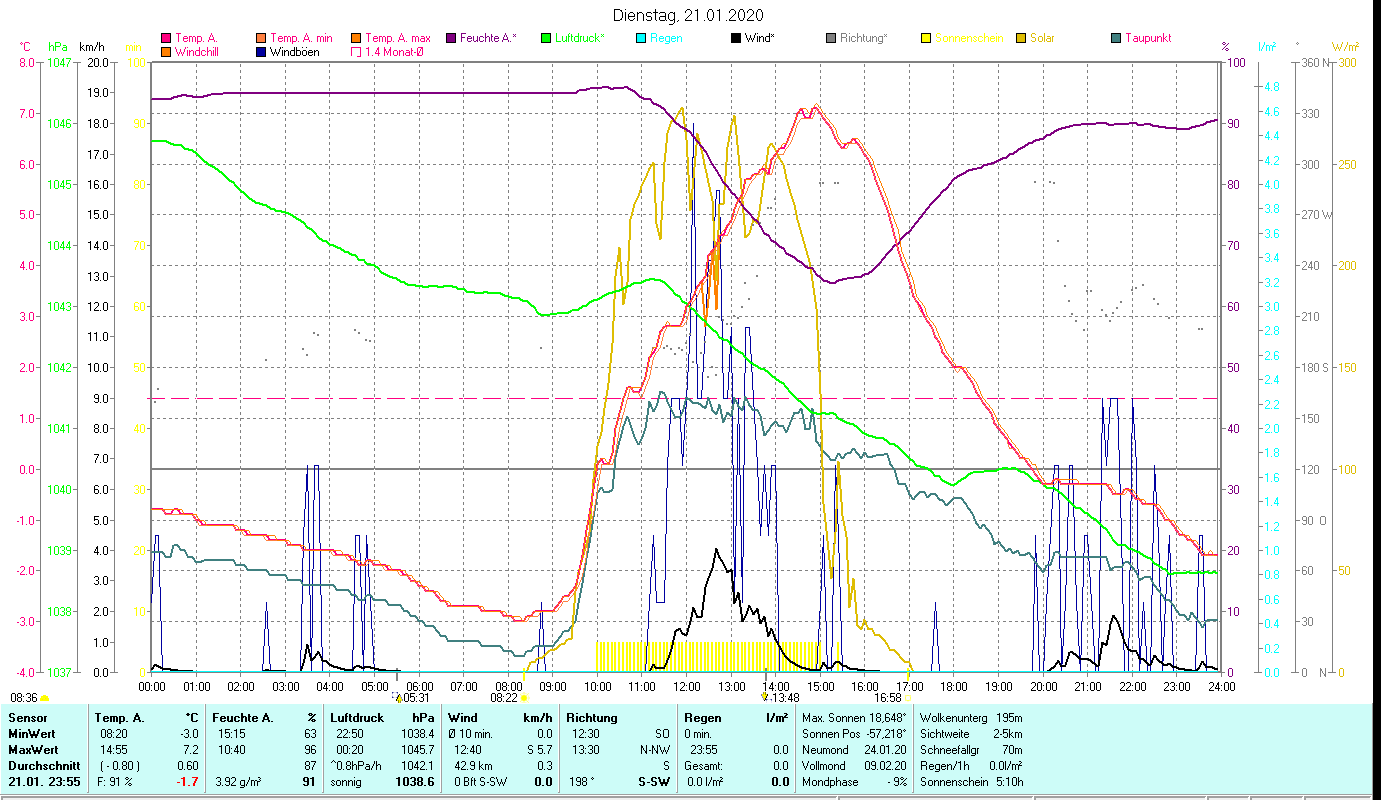Click the Sonnenschein 5:10h table entry
The height and width of the screenshot is (800, 1381).
971,782
